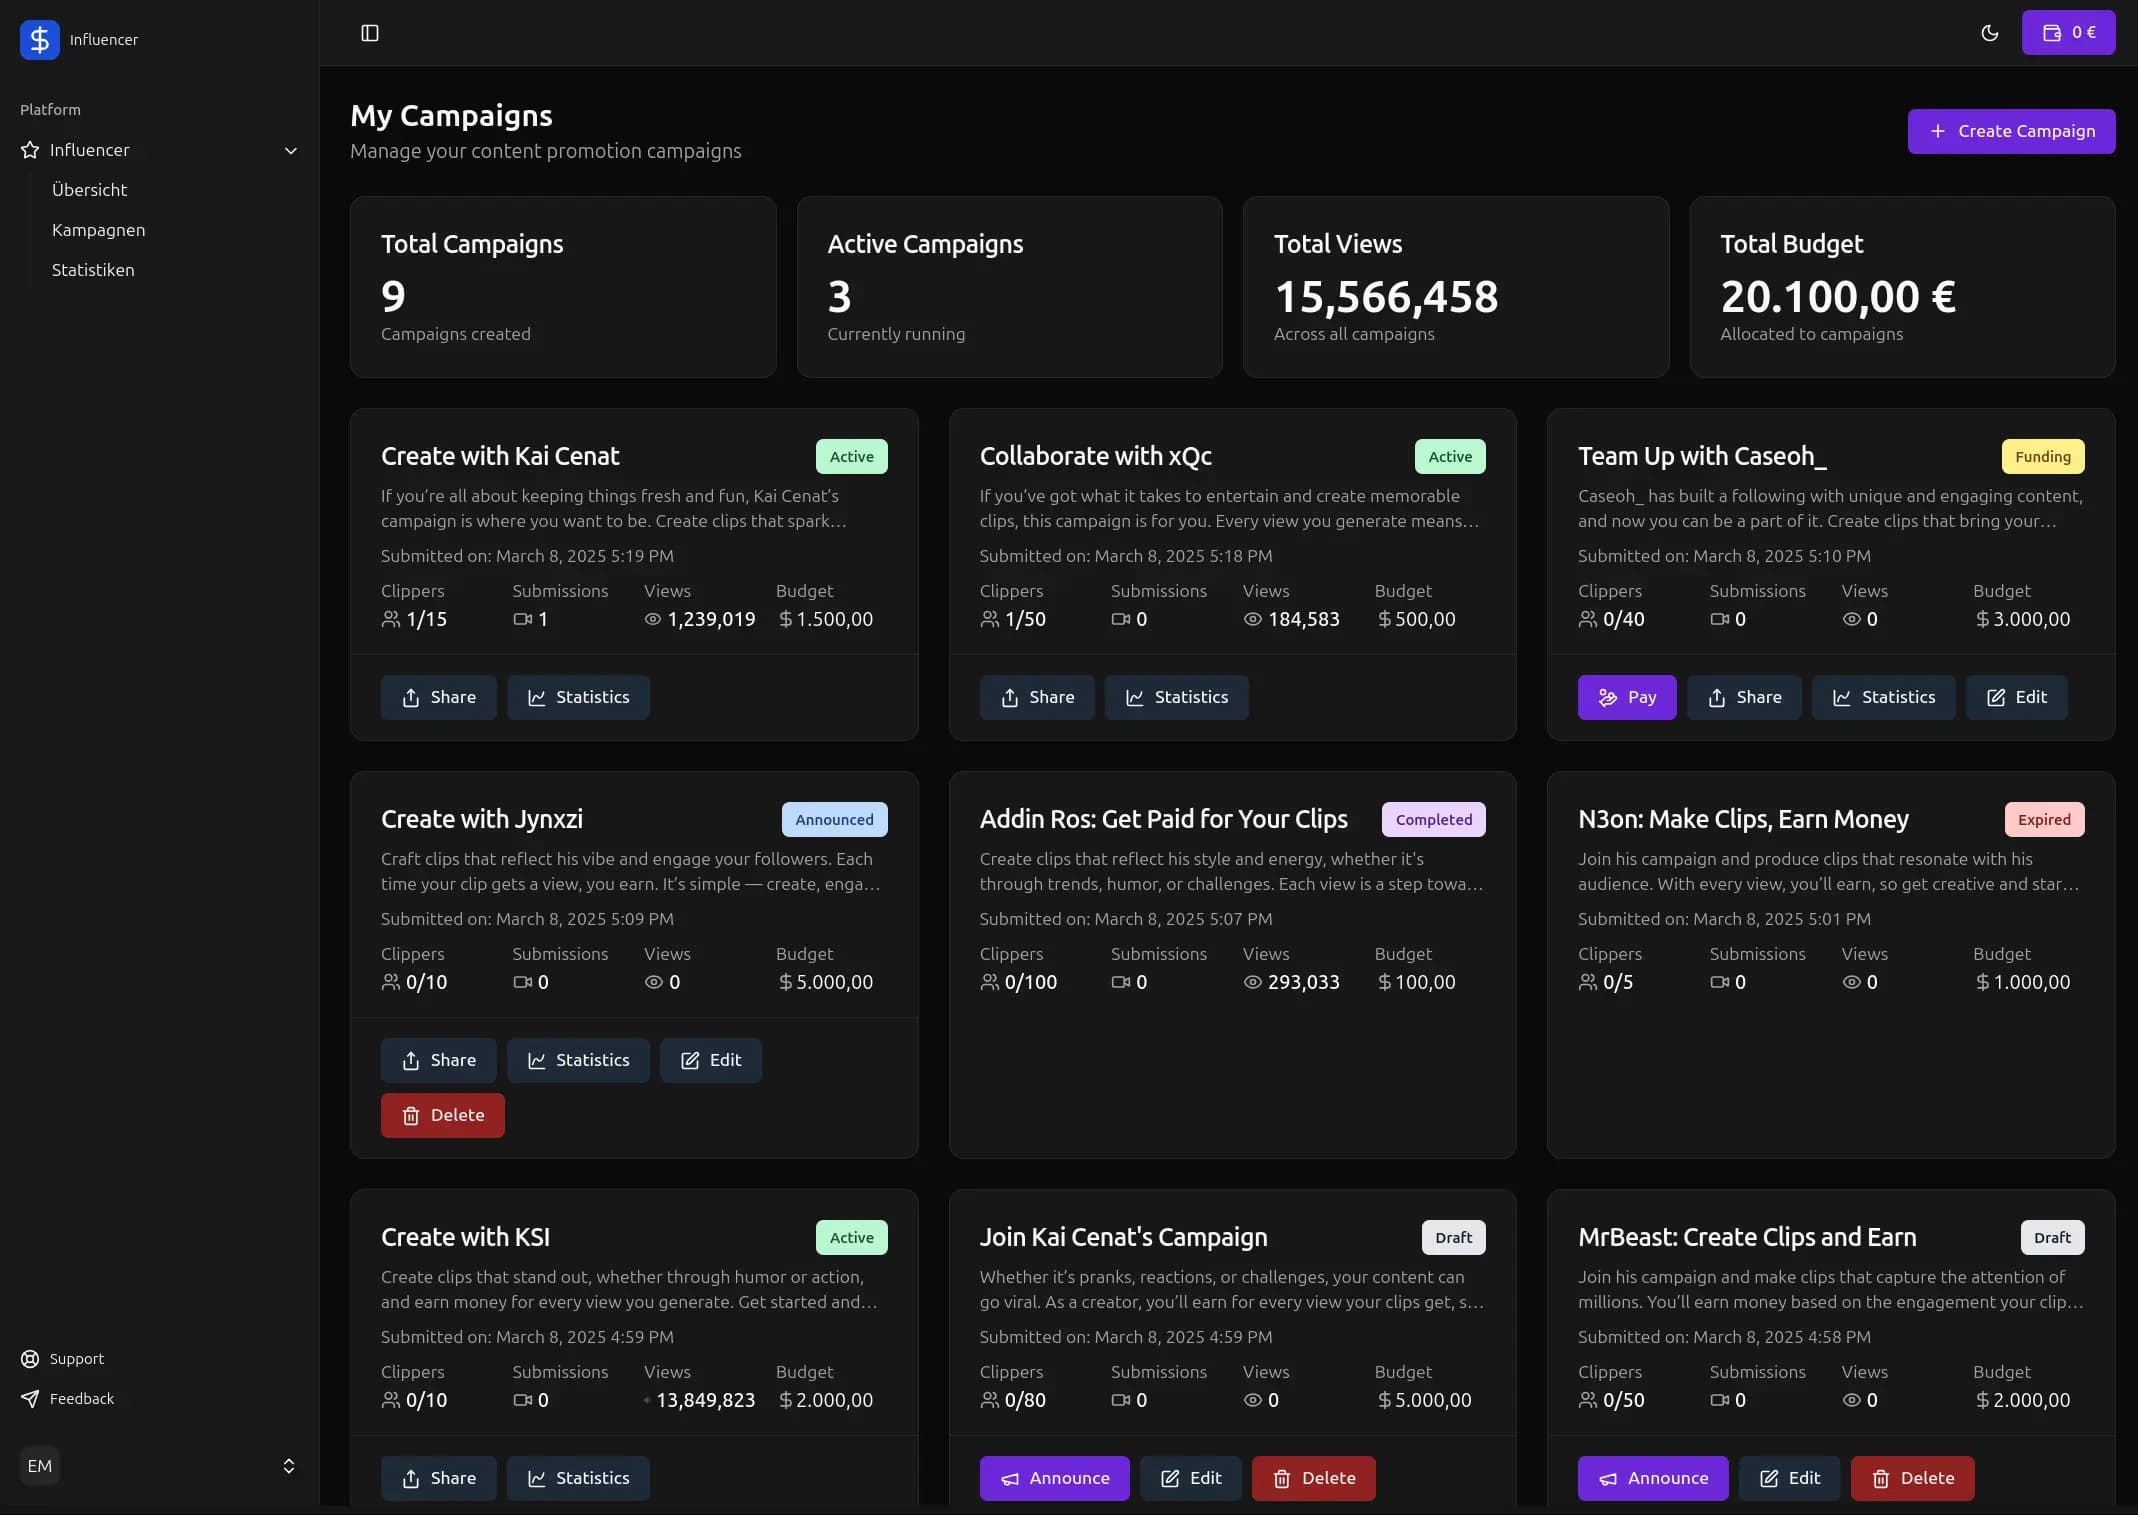Screen dimensions: 2138x1515
Task: Click the star icon next to Influencer
Action: (x=30, y=150)
